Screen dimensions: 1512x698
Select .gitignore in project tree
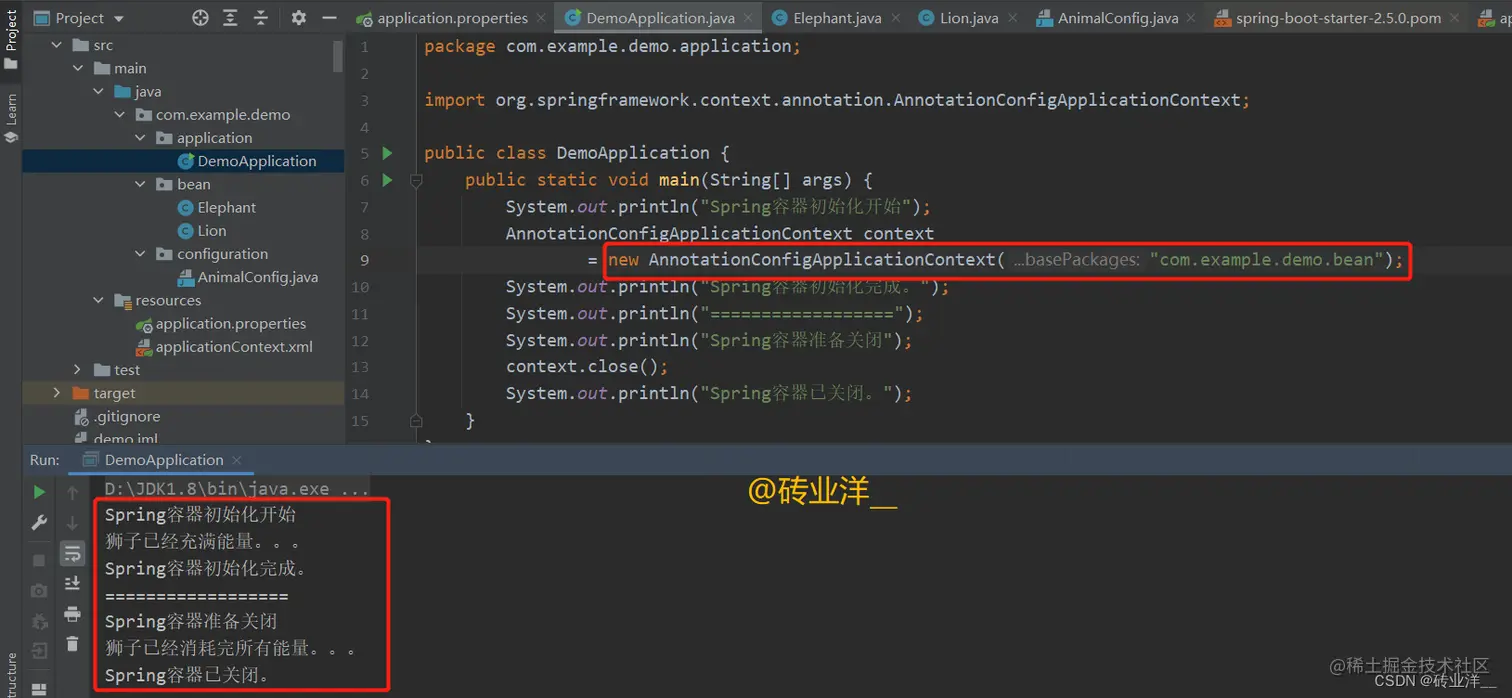(x=116, y=416)
